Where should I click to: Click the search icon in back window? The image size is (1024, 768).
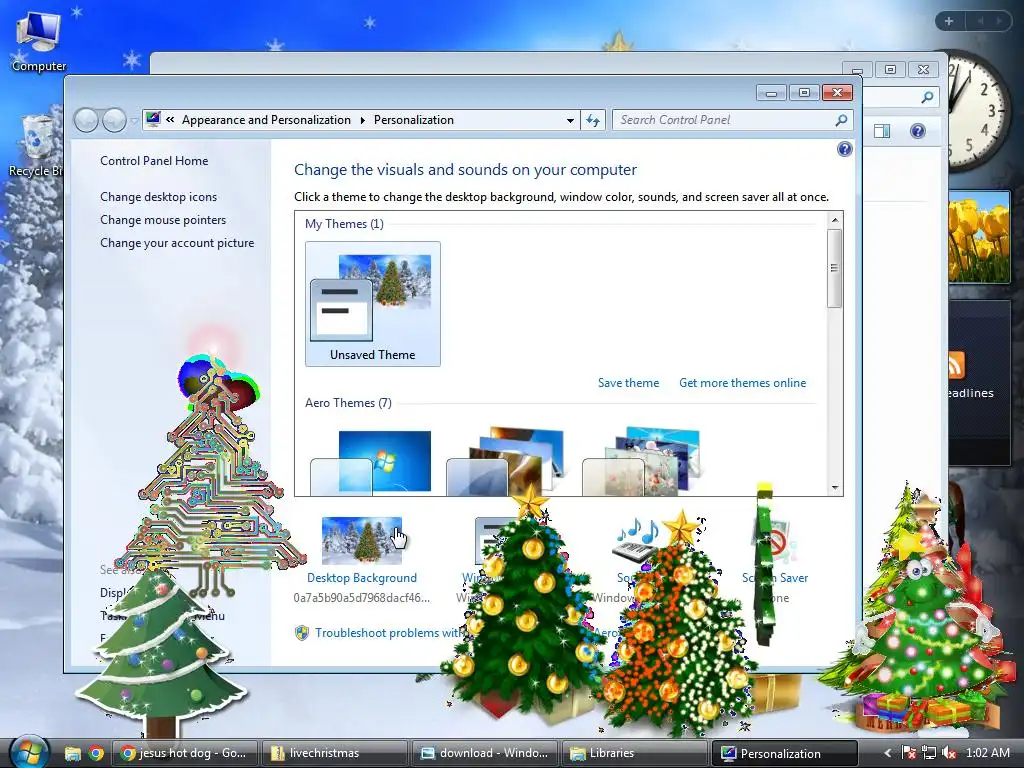click(927, 97)
